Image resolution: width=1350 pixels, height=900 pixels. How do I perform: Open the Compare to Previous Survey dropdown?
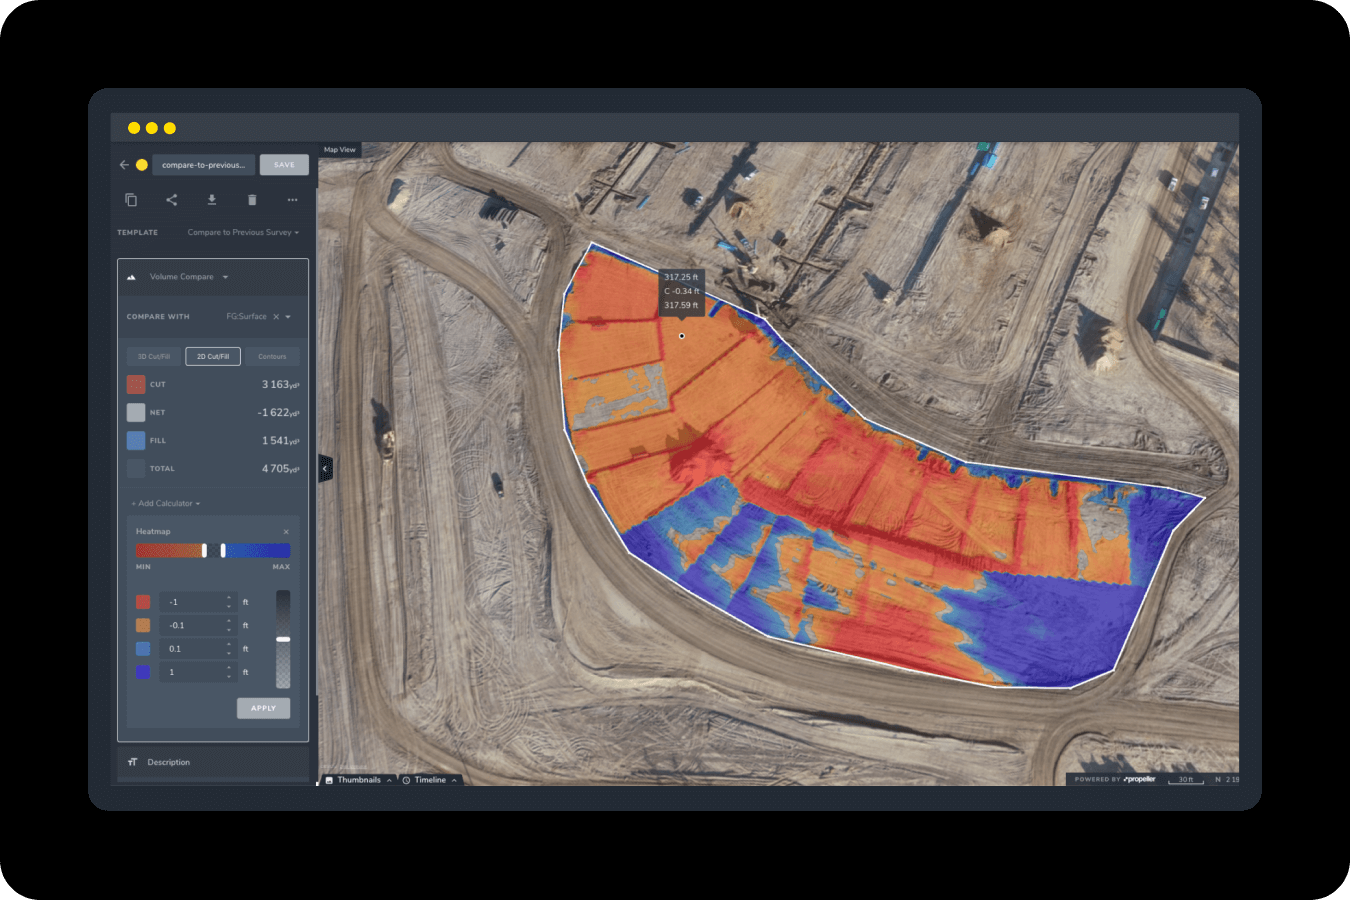coord(243,232)
